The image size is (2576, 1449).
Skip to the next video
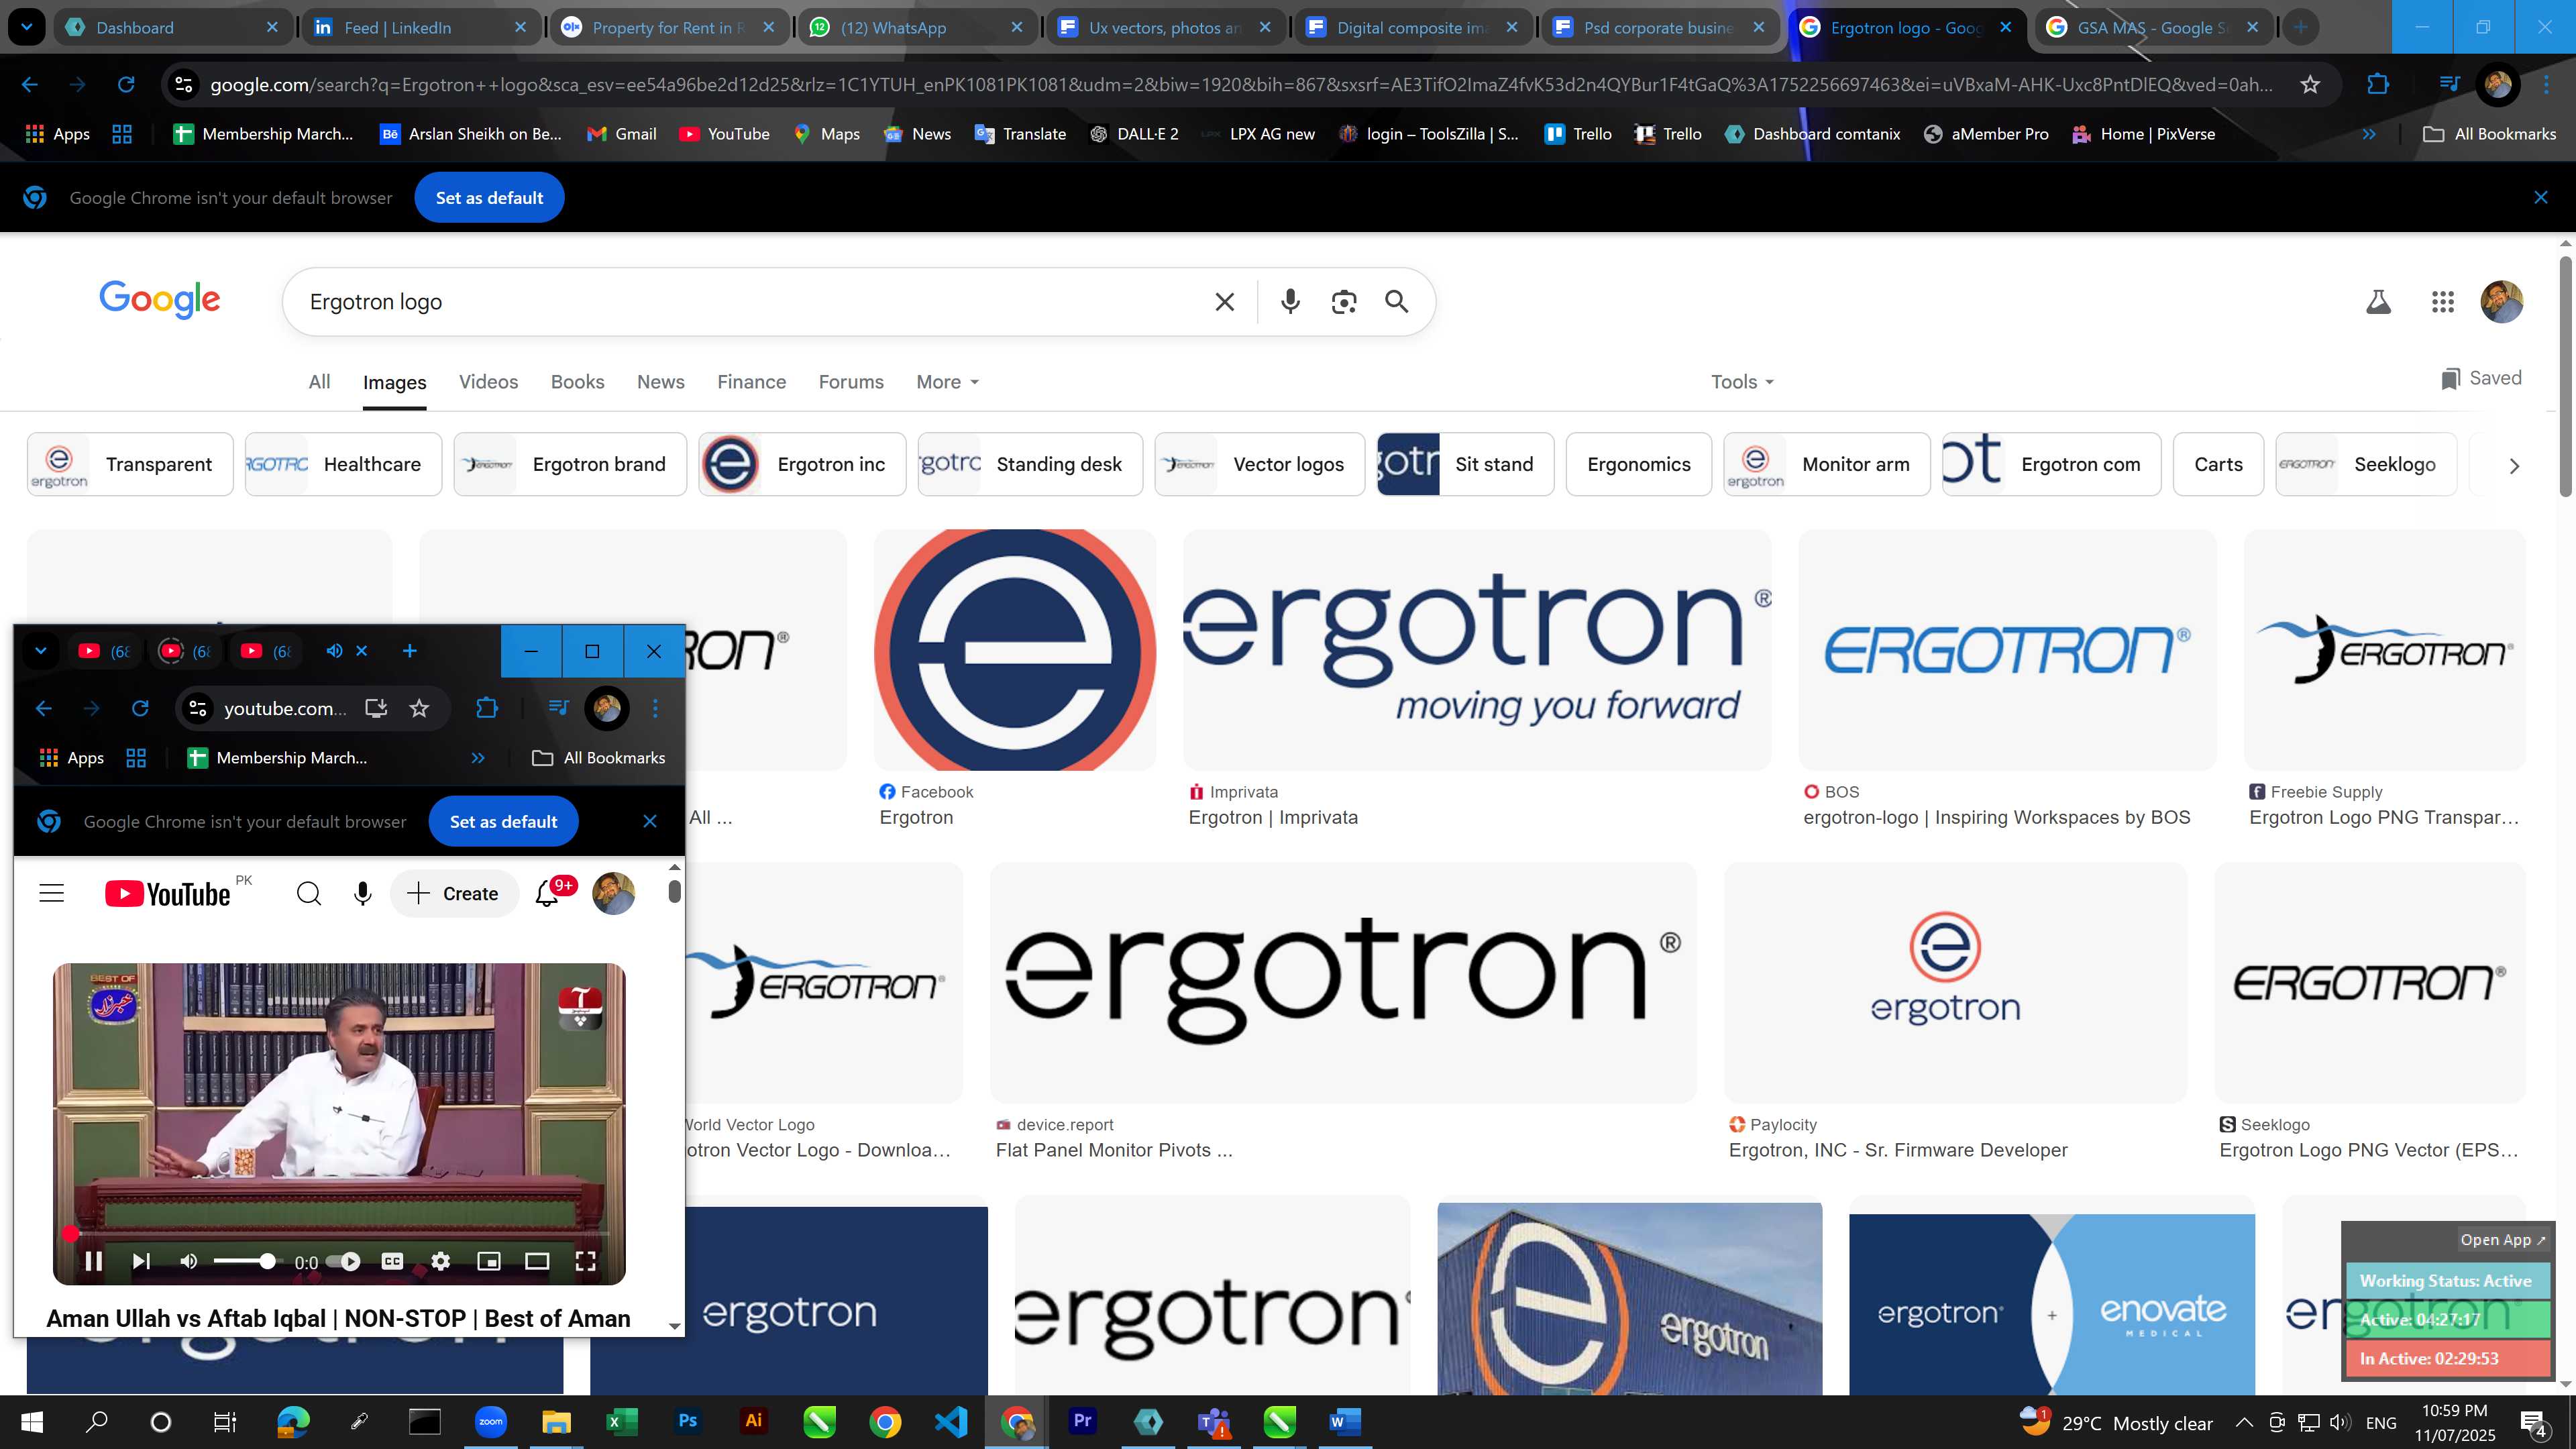141,1261
